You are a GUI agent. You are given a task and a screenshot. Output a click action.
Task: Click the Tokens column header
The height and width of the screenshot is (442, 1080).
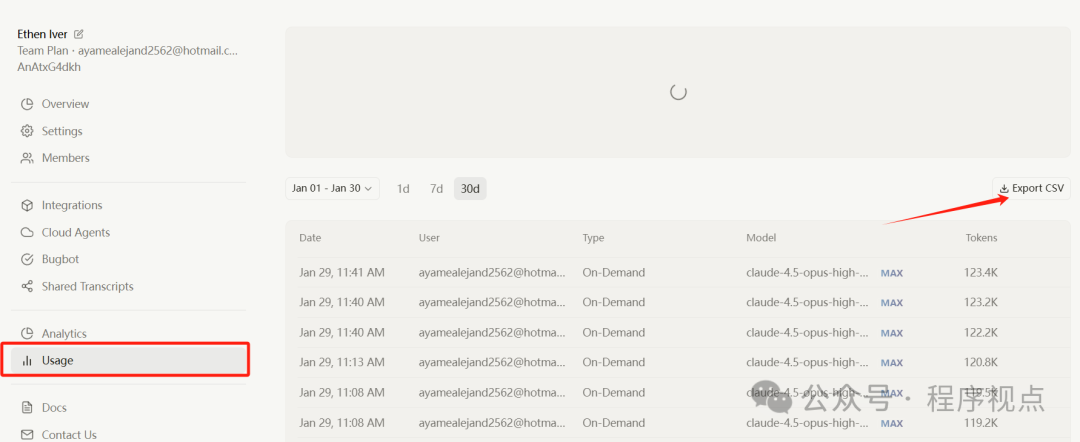tap(980, 238)
